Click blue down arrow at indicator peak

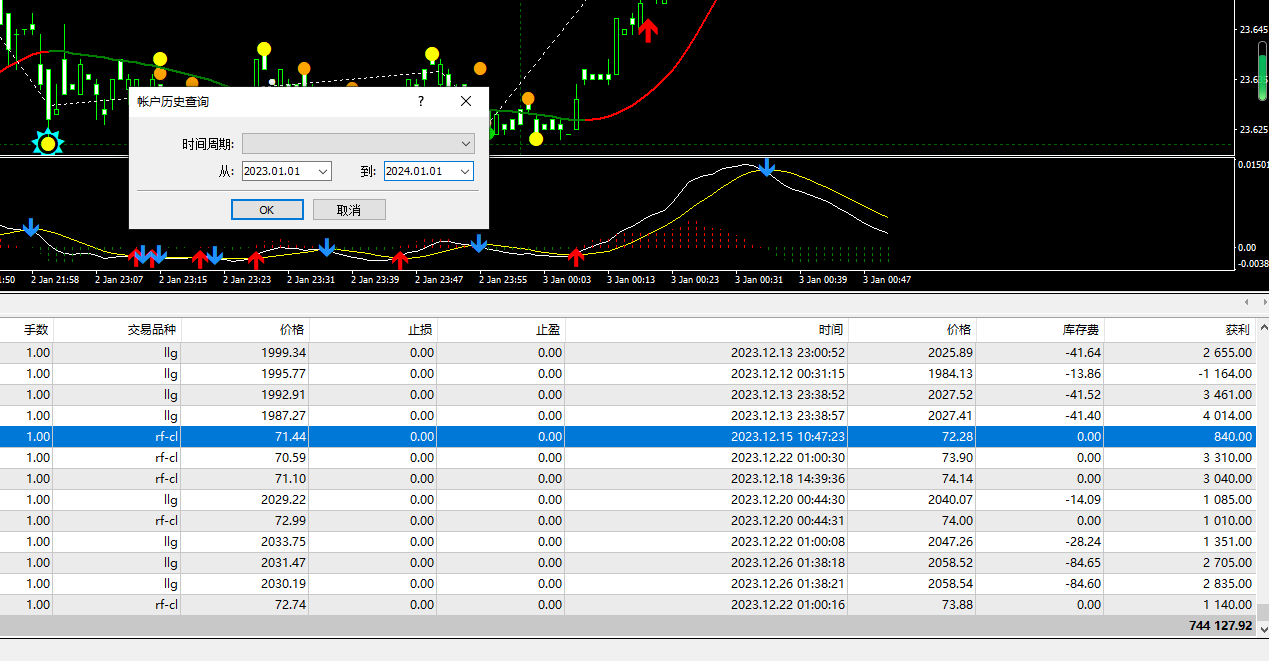(x=767, y=167)
